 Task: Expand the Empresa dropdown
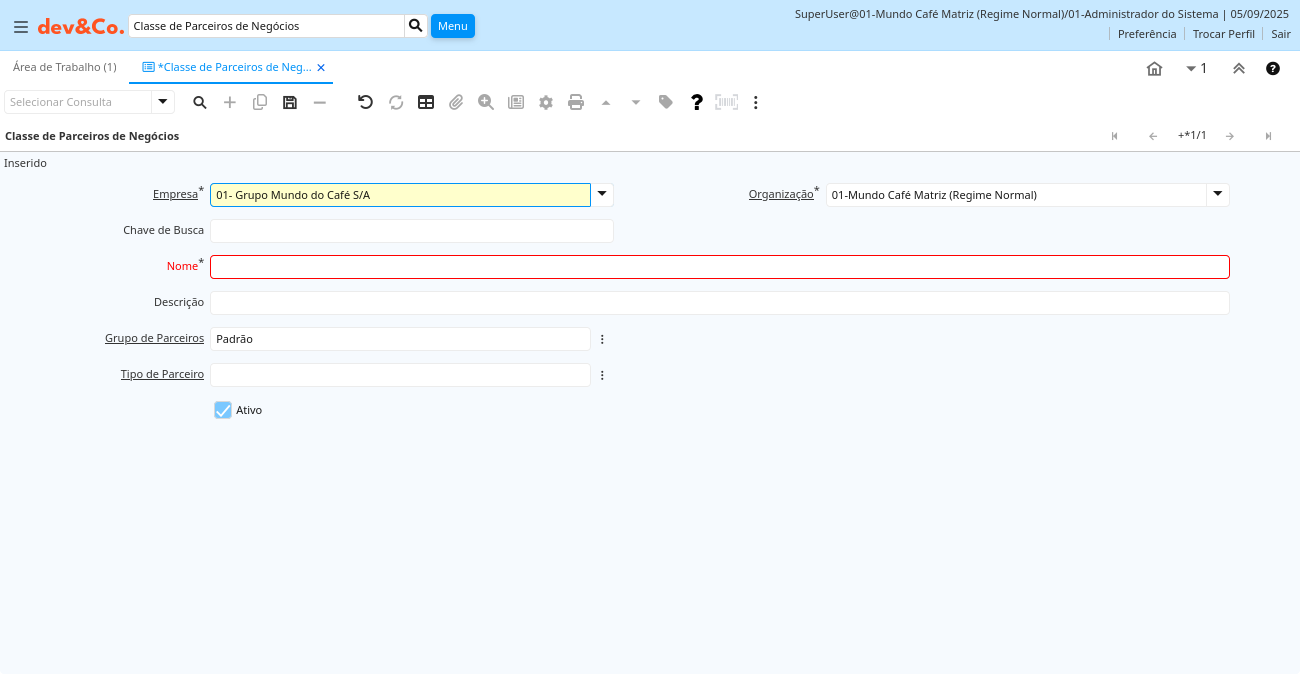pos(602,195)
